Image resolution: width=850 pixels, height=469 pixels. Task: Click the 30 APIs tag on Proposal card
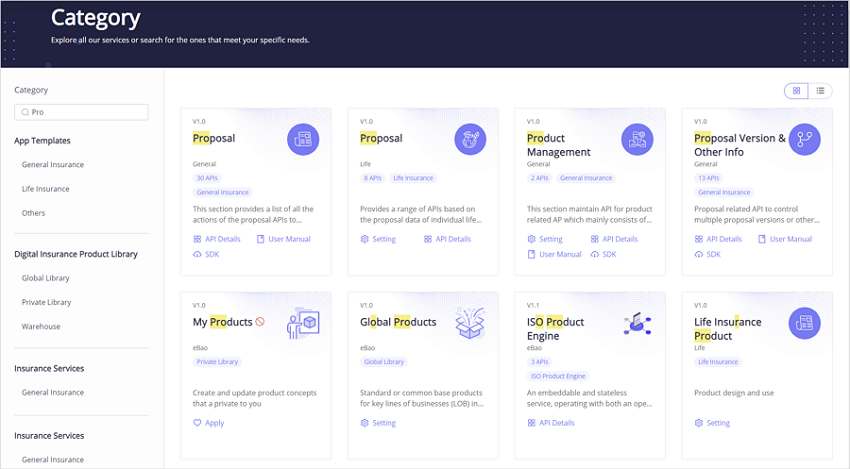coord(207,178)
